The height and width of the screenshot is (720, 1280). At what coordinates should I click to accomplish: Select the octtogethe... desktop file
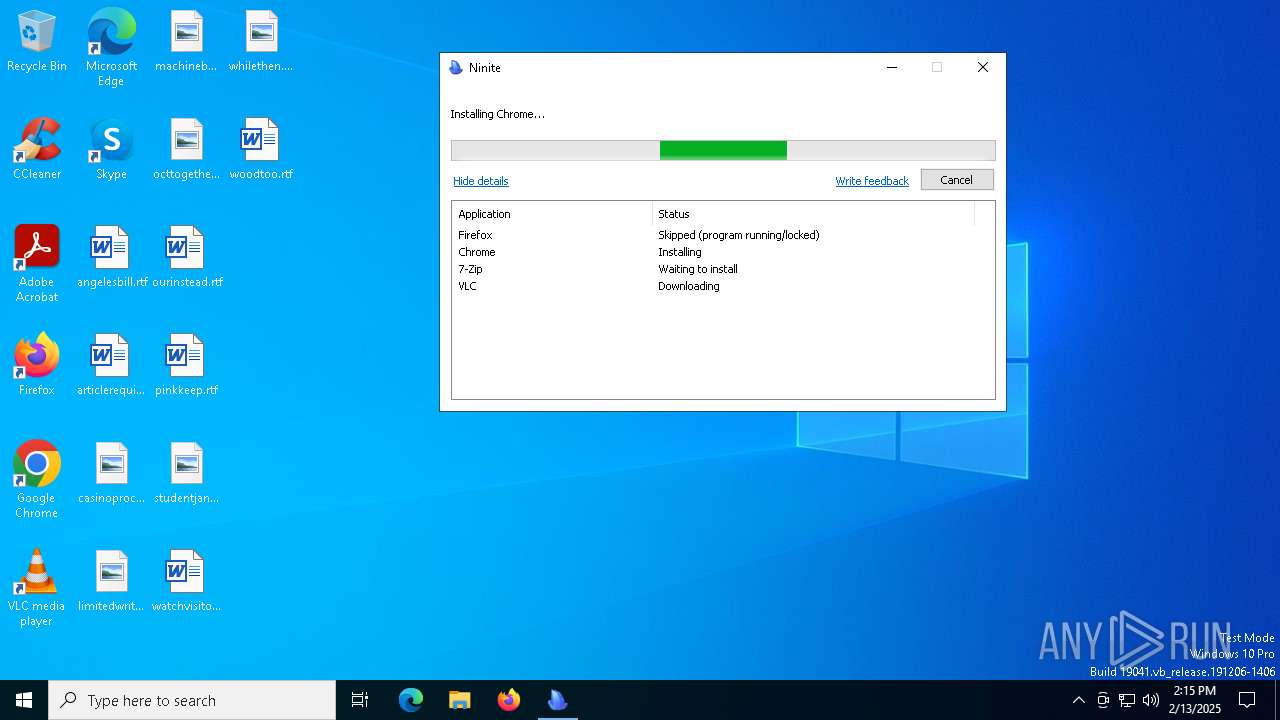point(186,150)
